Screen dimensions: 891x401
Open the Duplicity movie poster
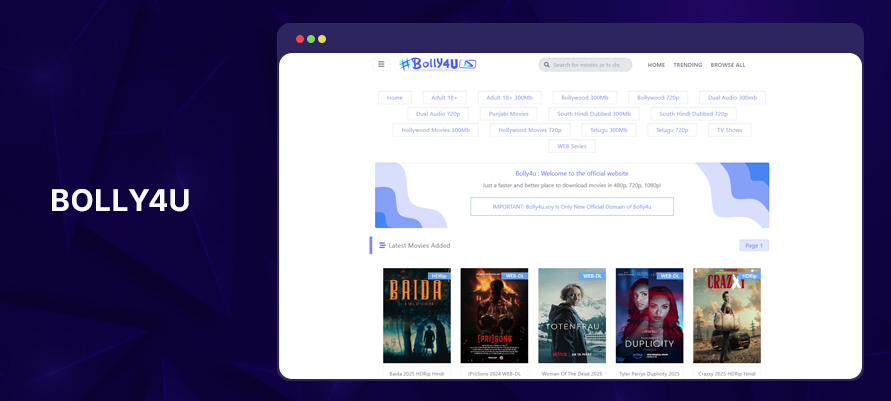click(x=649, y=316)
